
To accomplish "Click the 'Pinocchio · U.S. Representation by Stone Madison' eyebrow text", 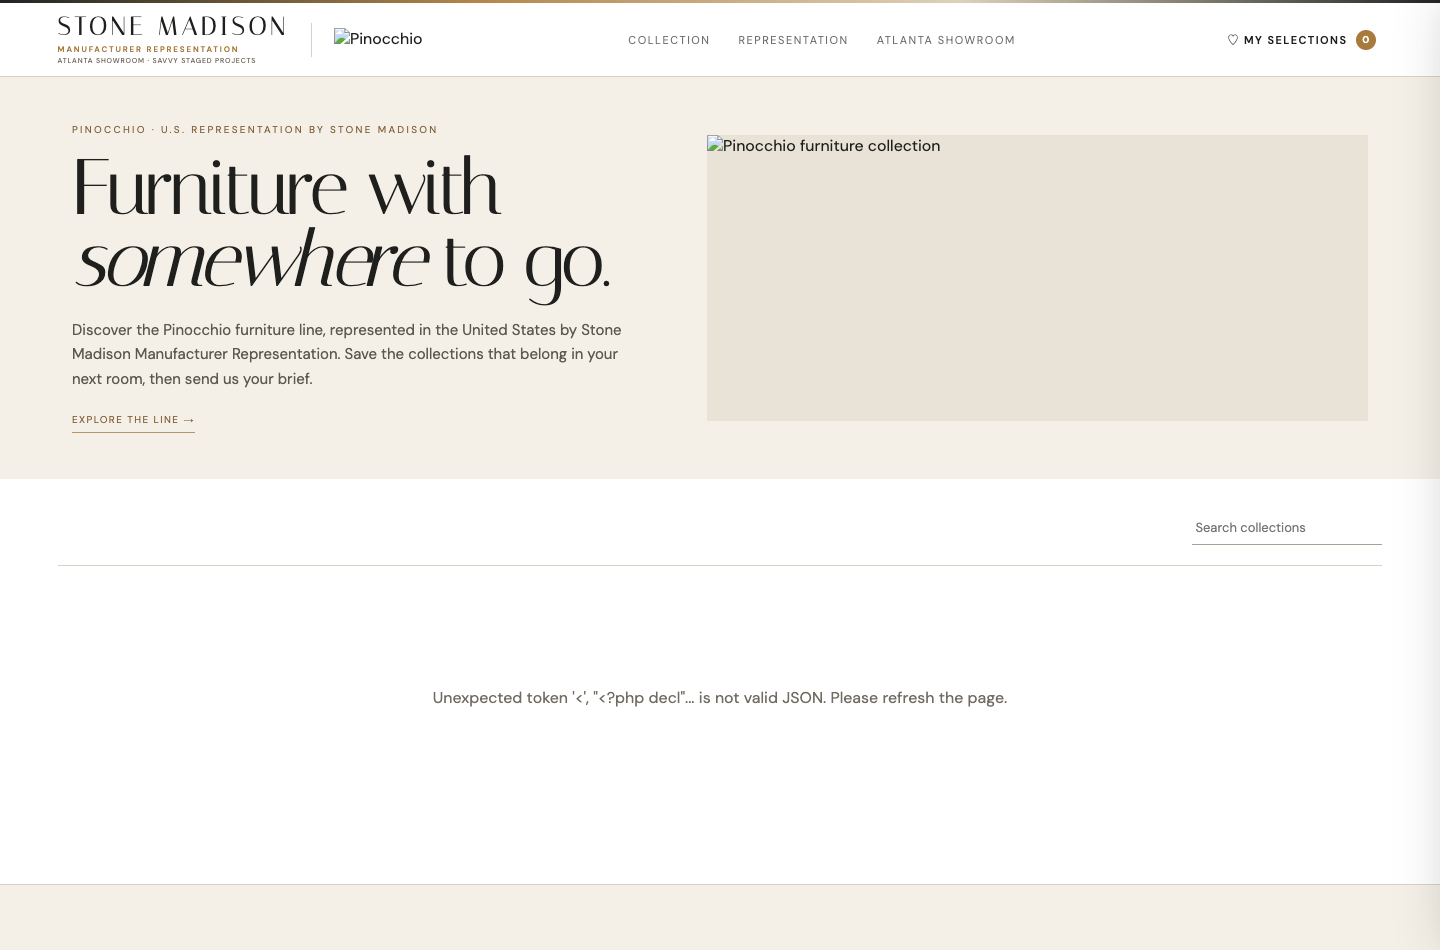I will [255, 130].
